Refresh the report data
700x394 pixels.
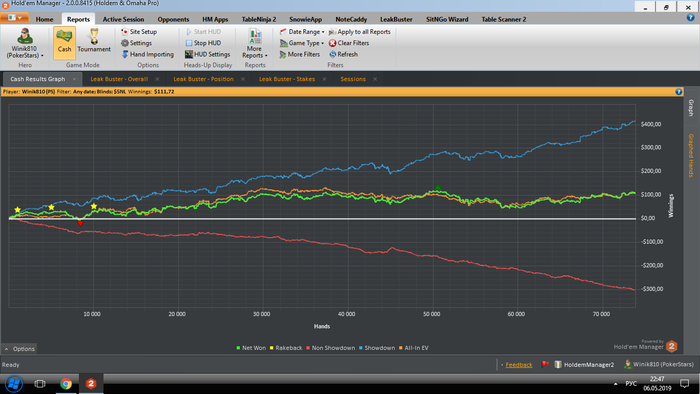coord(343,54)
